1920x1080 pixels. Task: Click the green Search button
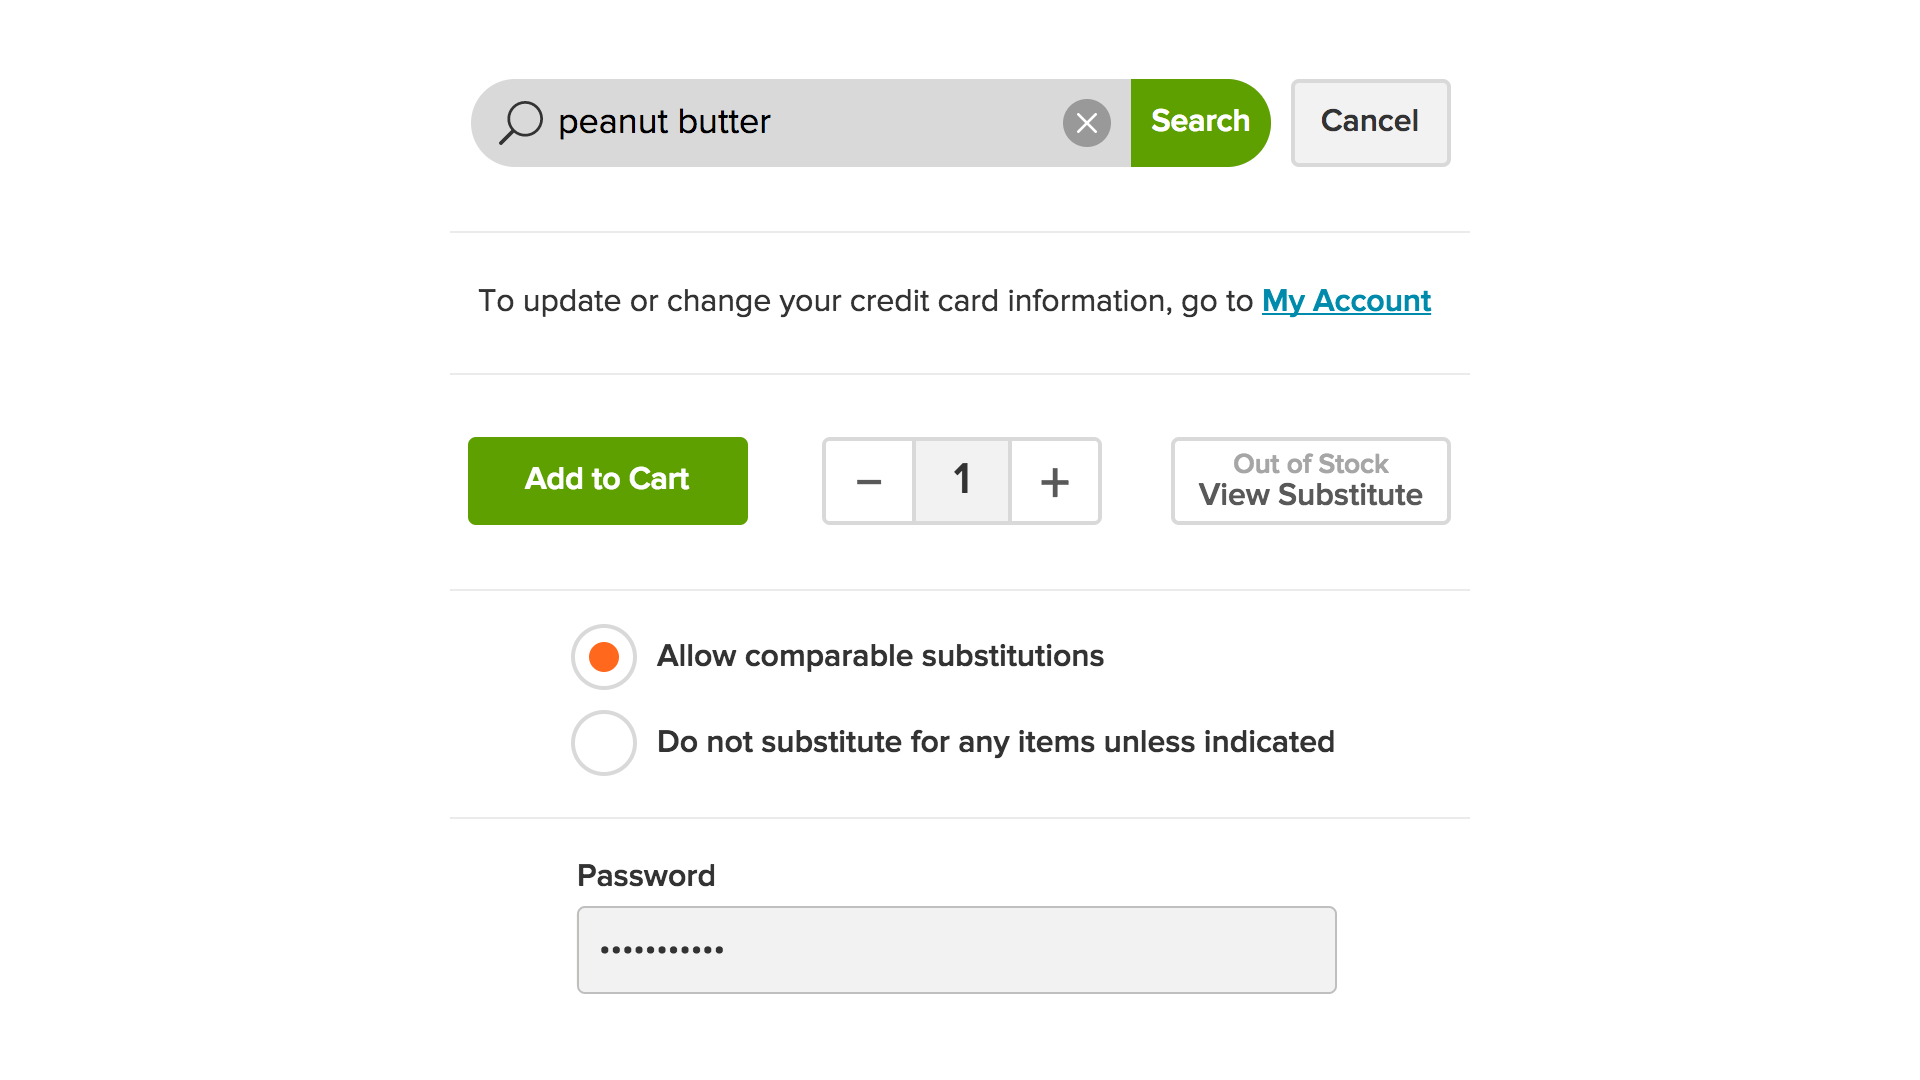coord(1200,123)
